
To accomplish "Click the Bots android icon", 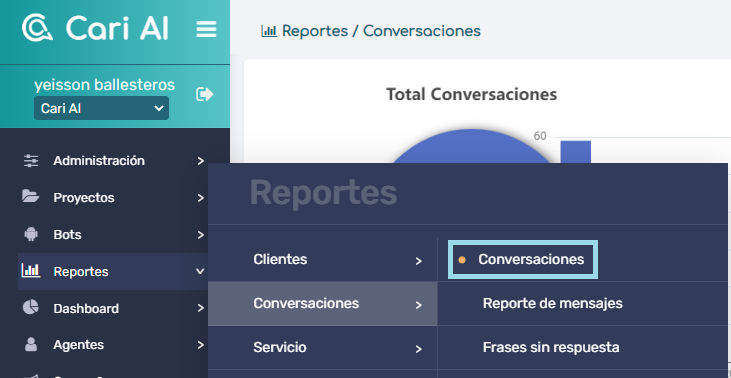I will (31, 234).
